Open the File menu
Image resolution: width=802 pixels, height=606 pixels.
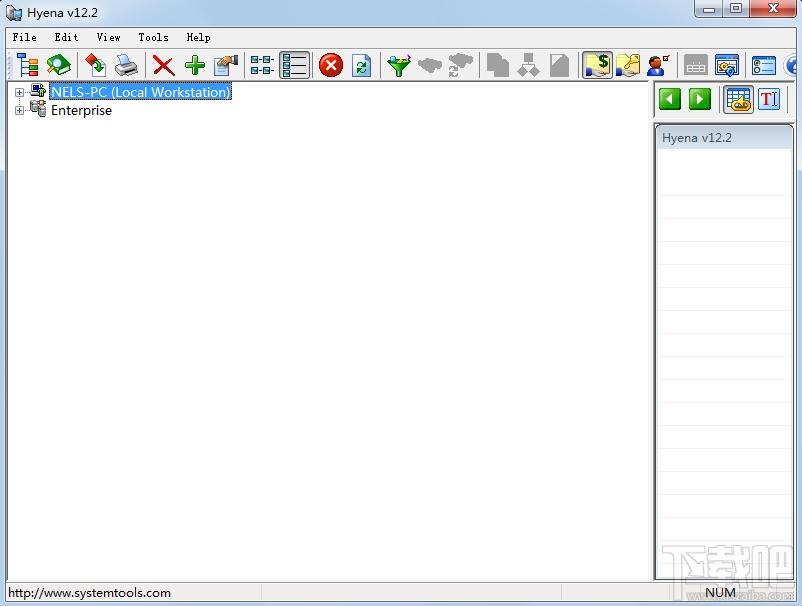point(25,37)
